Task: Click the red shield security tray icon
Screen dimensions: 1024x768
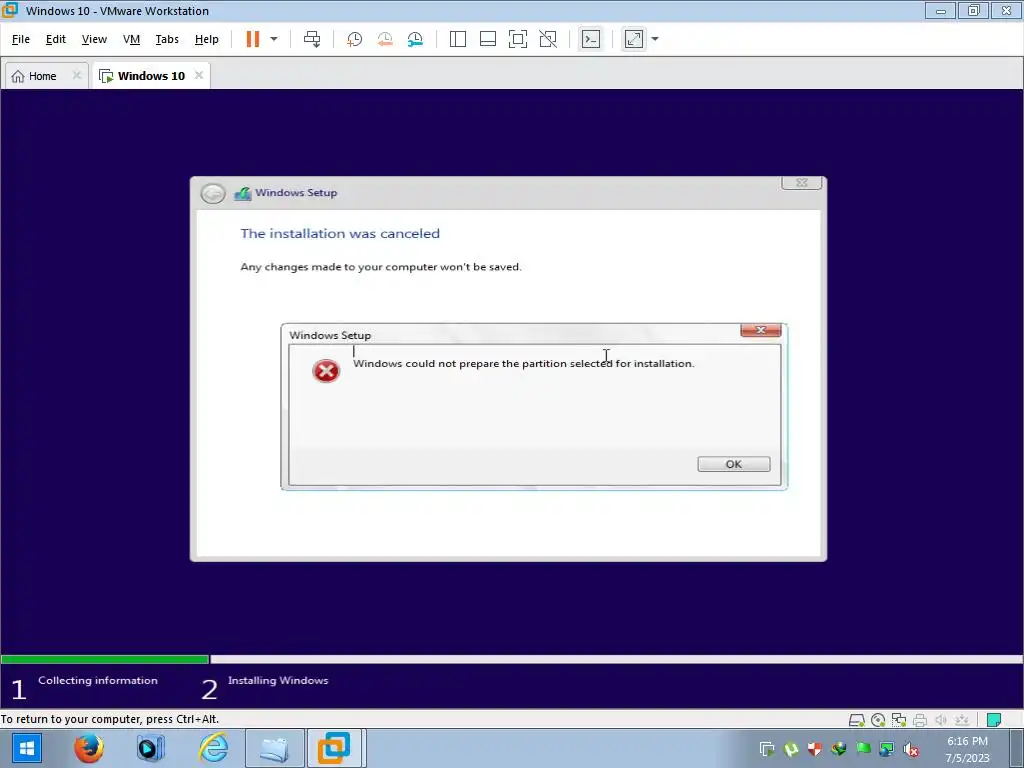Action: [x=814, y=749]
